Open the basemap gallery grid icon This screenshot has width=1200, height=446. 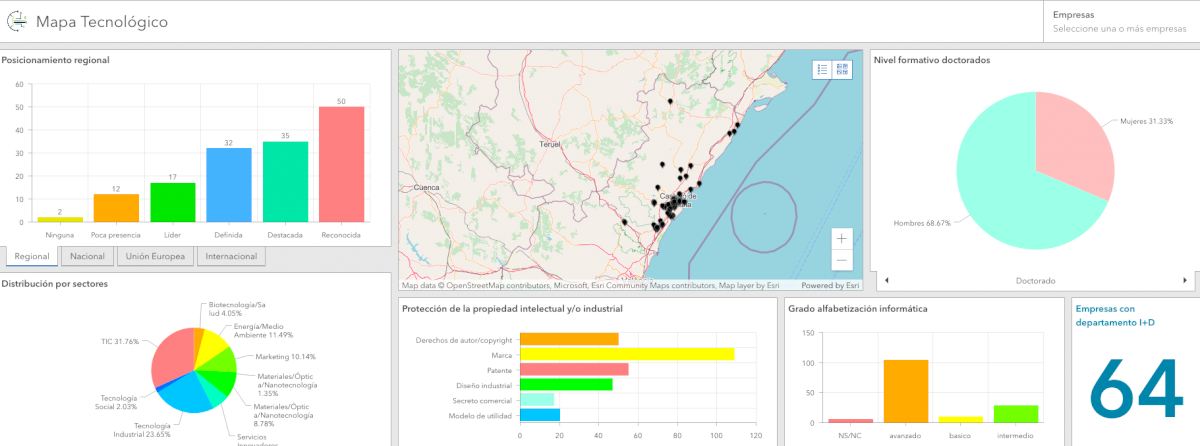click(x=842, y=69)
